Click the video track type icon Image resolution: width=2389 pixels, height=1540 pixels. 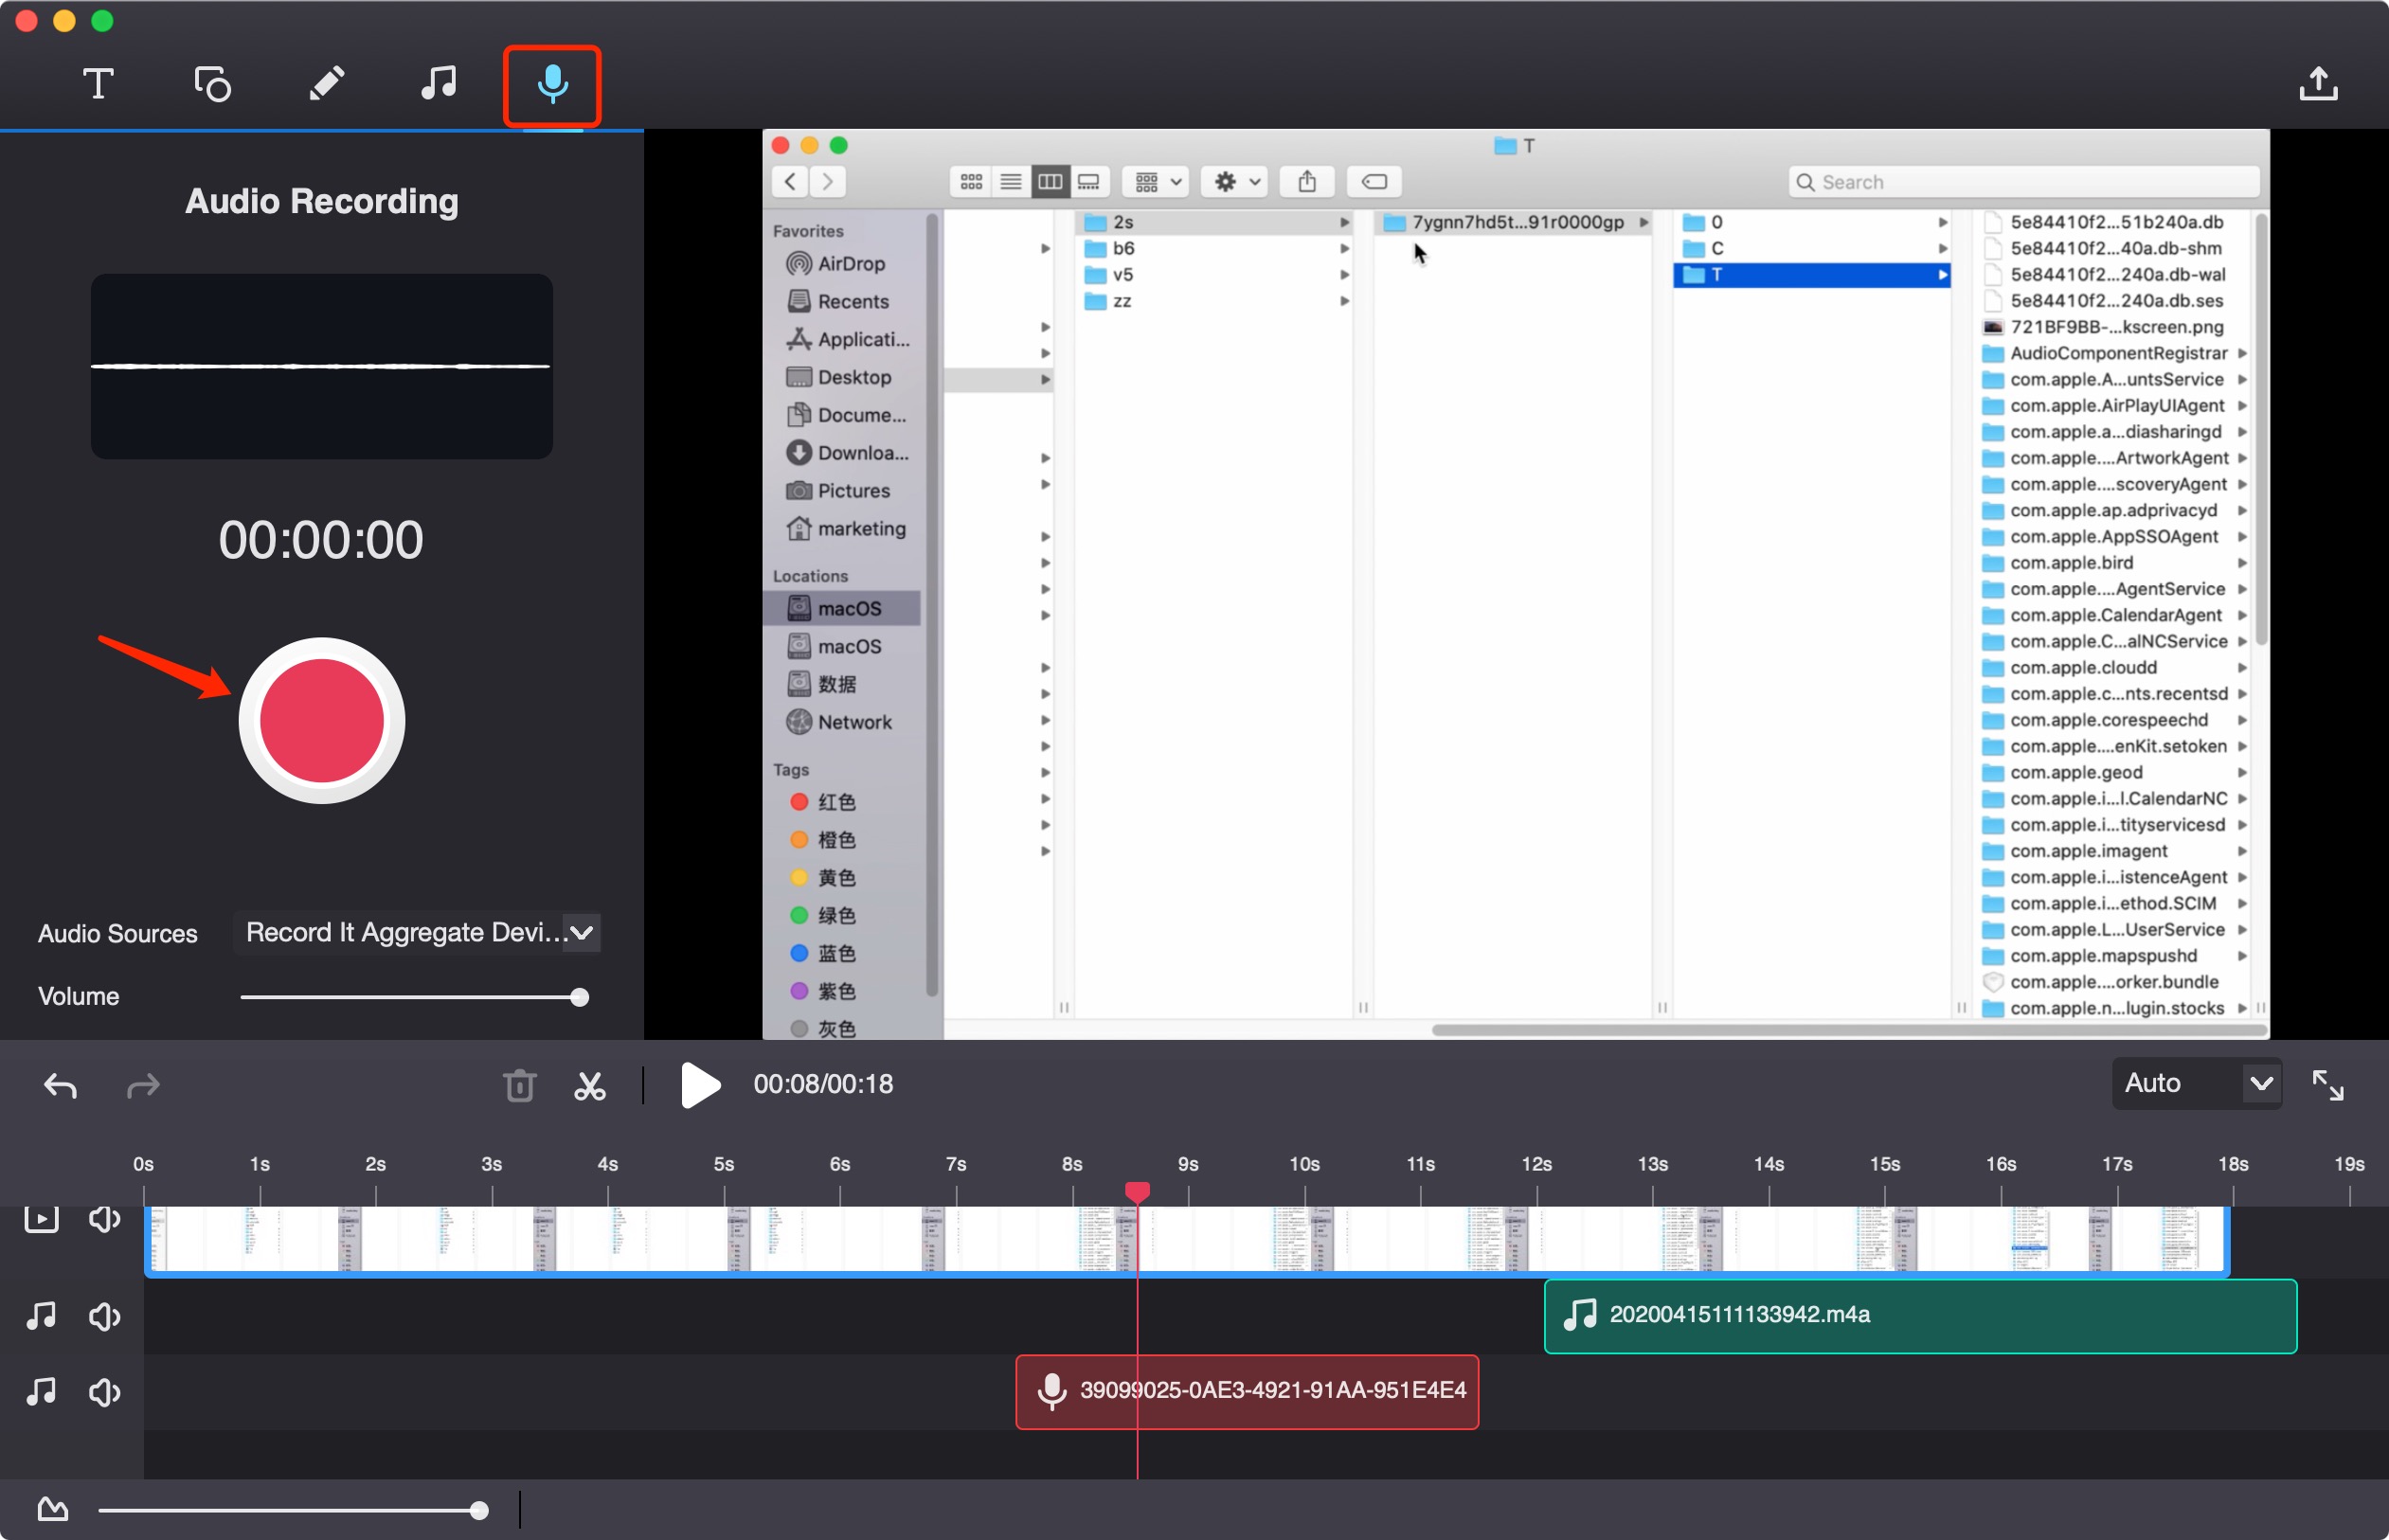tap(41, 1218)
